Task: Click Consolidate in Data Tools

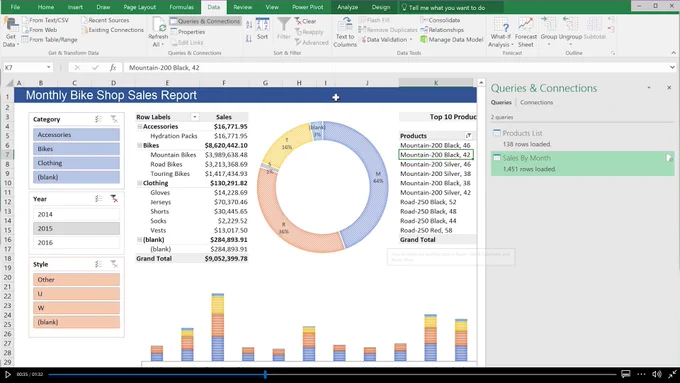Action: coord(440,20)
